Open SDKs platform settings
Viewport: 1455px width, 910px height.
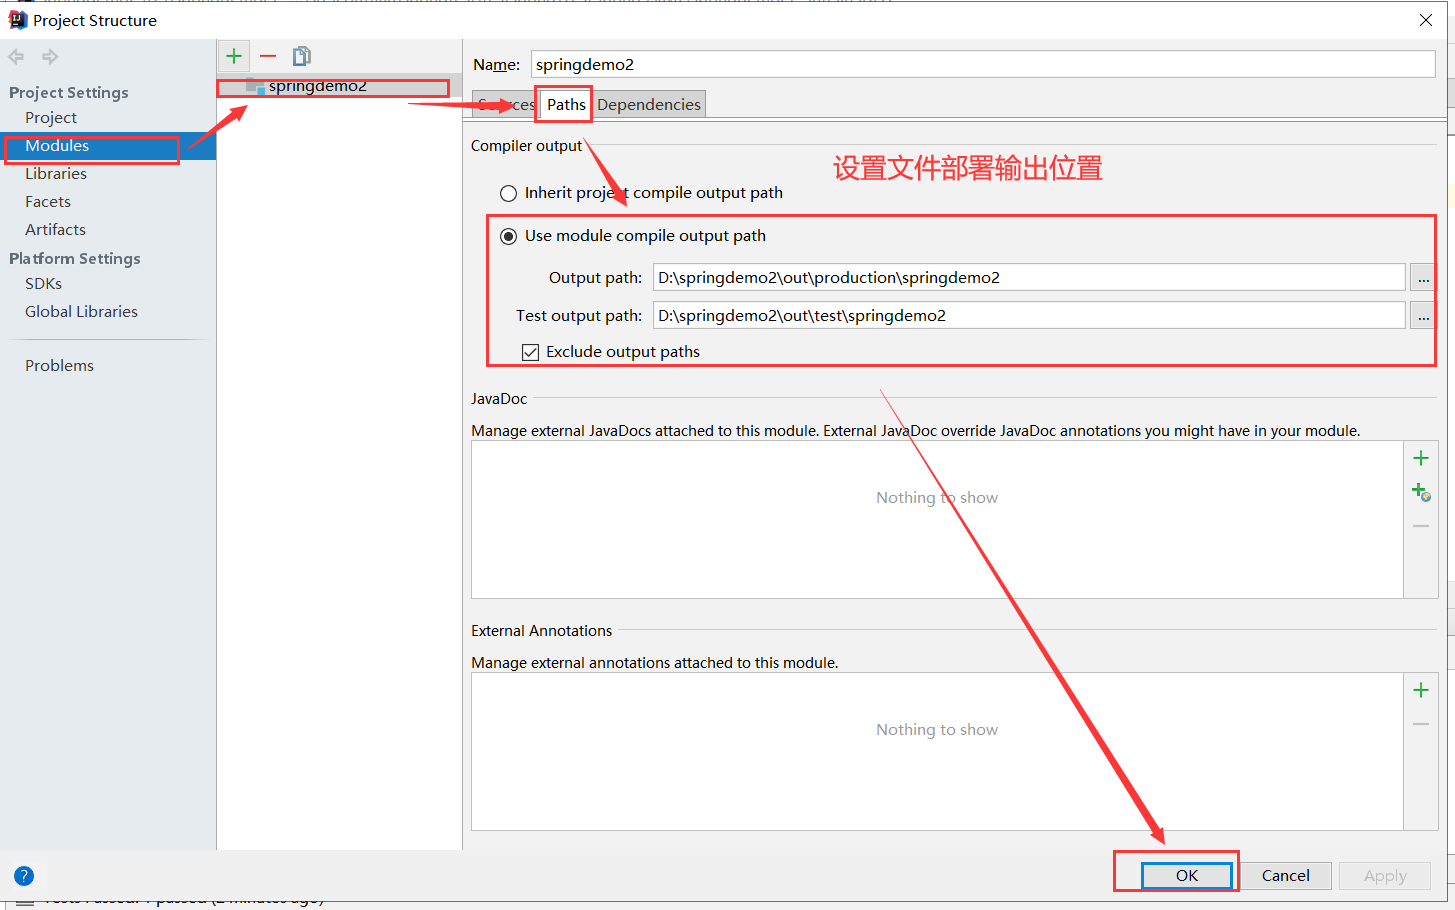point(44,283)
